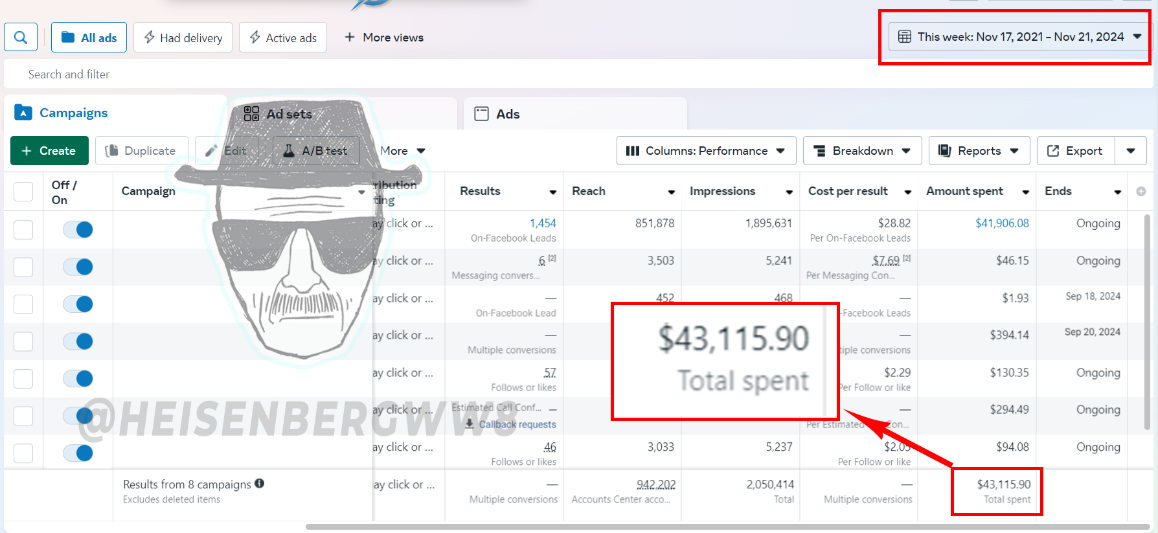The height and width of the screenshot is (533, 1158).
Task: Click the Export button
Action: [1076, 151]
